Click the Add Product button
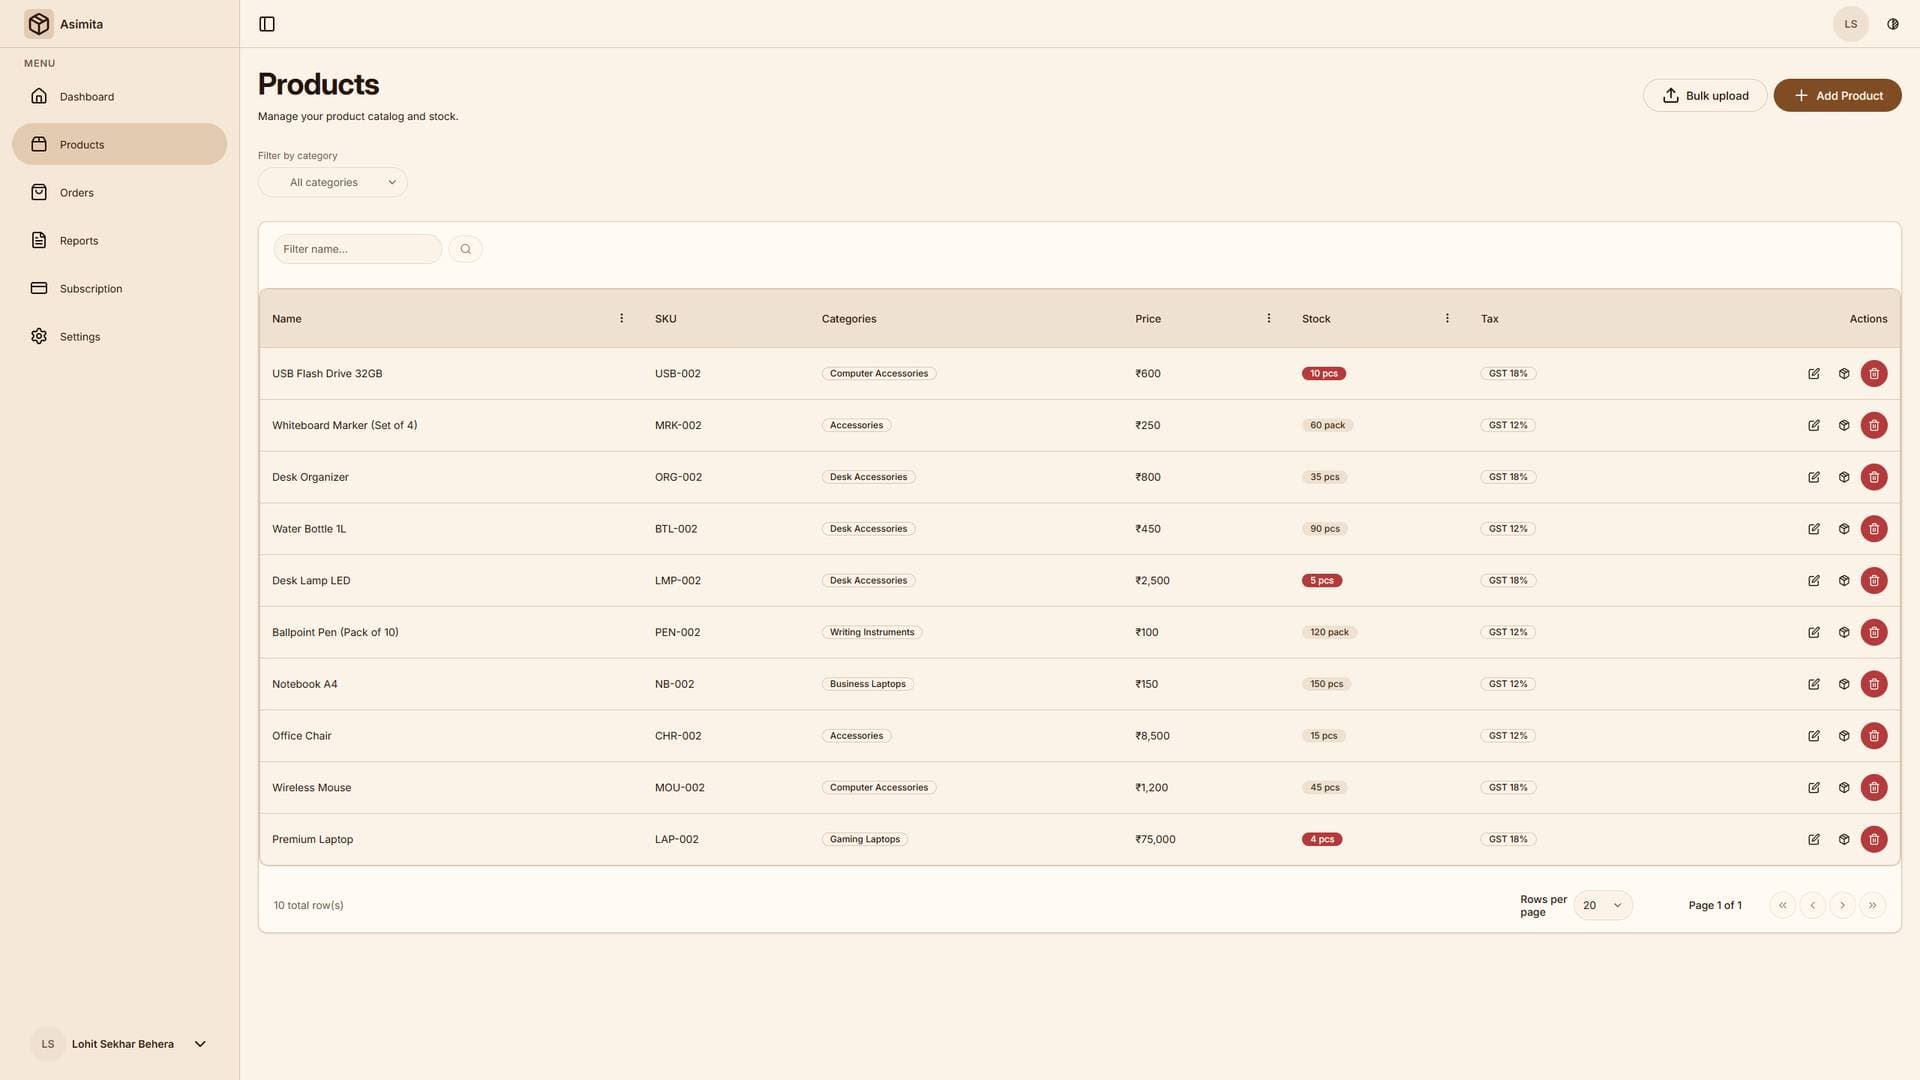1920x1080 pixels. 1837,95
